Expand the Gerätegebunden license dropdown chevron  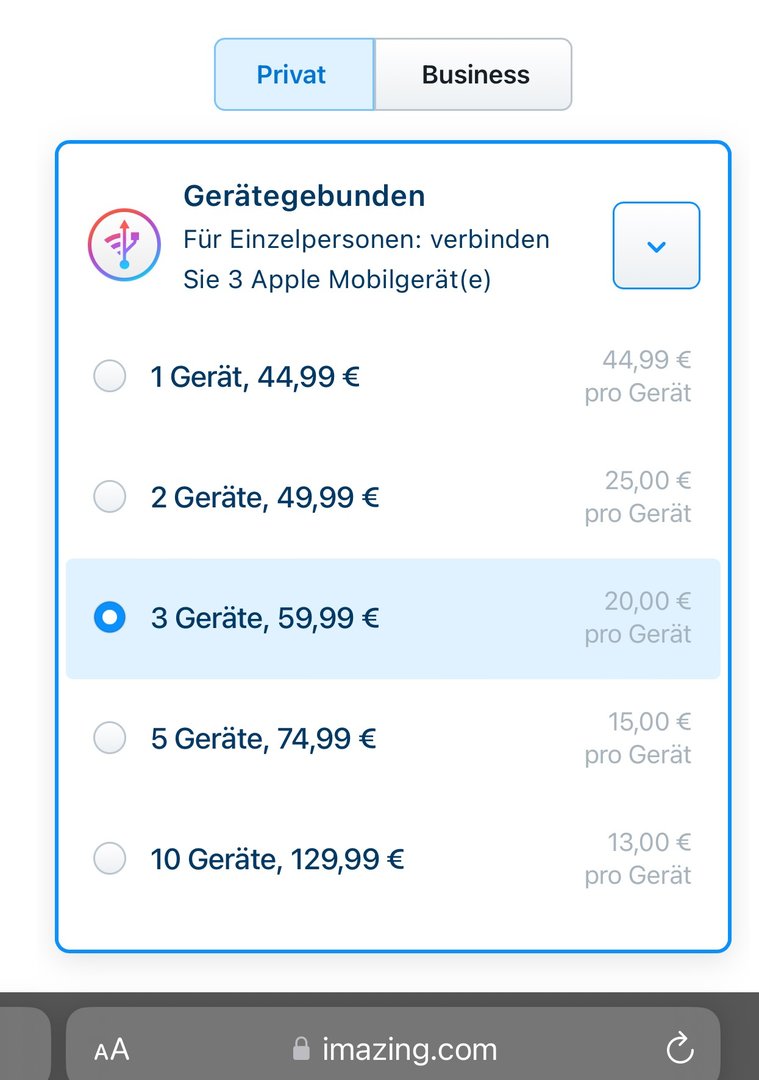click(656, 245)
